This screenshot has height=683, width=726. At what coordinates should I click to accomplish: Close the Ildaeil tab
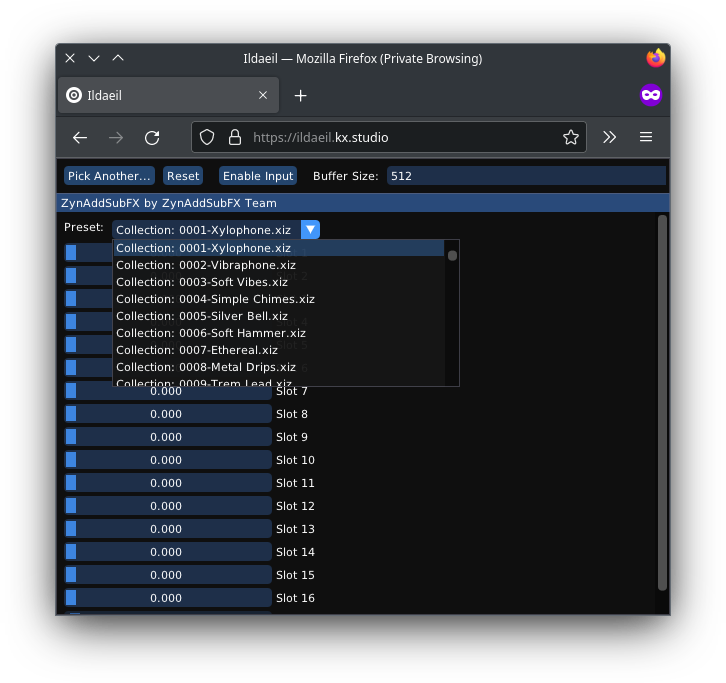[x=263, y=95]
